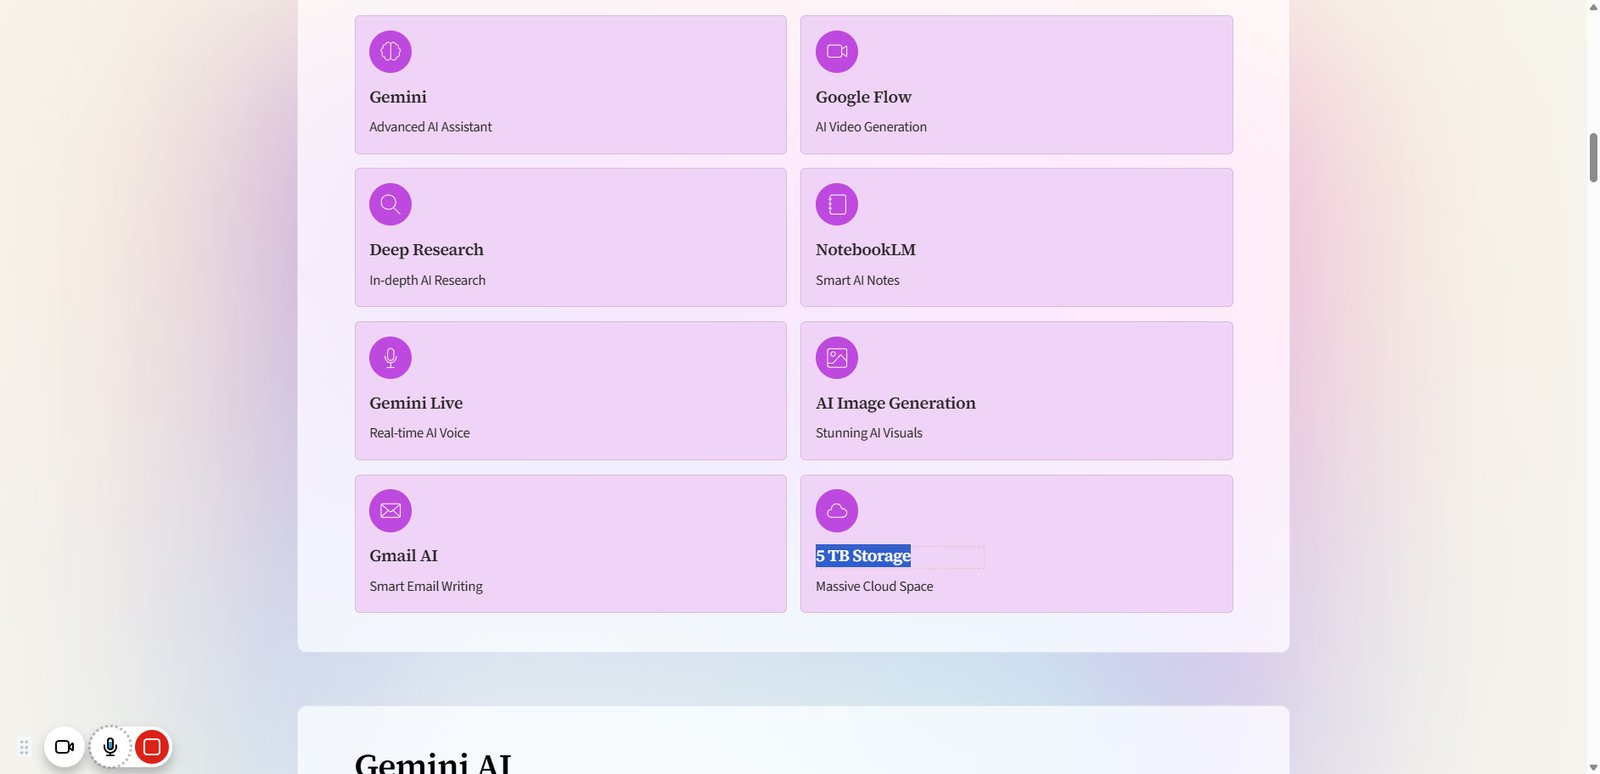Click the "Advanced AI Assistant" text
Viewport: 1600px width, 774px height.
(x=431, y=127)
